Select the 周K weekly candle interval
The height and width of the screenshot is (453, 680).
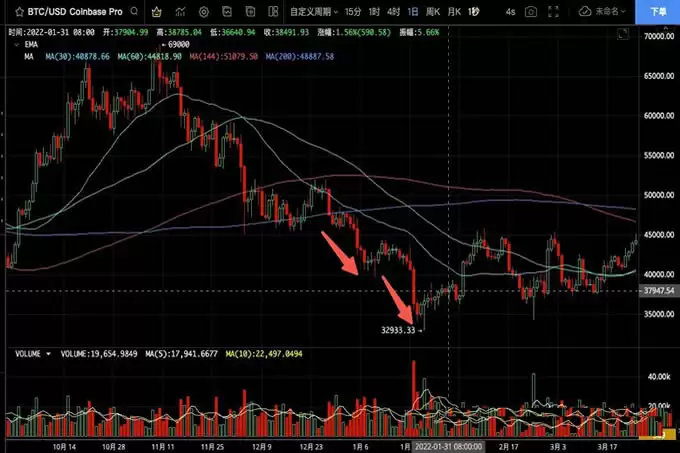(434, 14)
